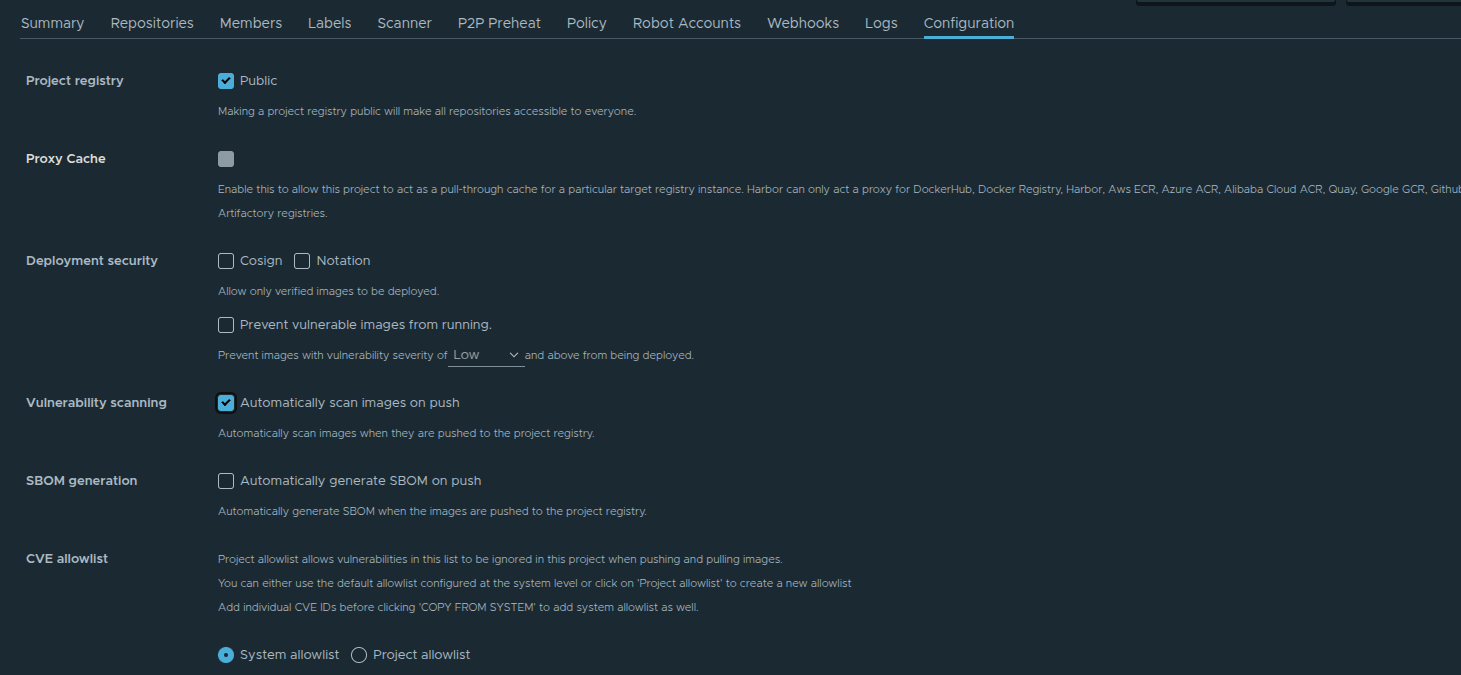
Task: Uncheck the Public project registry checkbox
Action: coord(226,81)
